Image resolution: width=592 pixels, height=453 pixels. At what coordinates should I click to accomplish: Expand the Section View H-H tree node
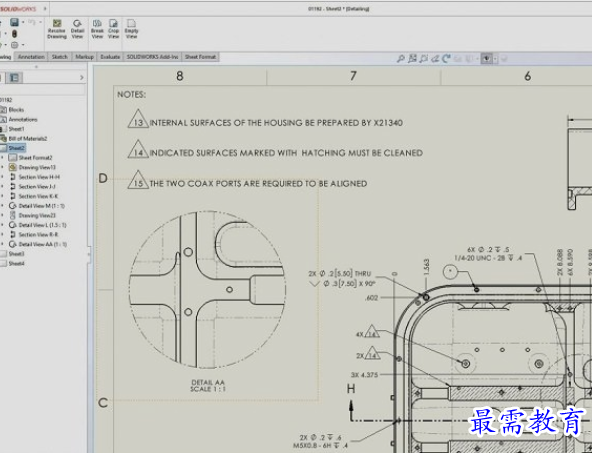coord(3,177)
